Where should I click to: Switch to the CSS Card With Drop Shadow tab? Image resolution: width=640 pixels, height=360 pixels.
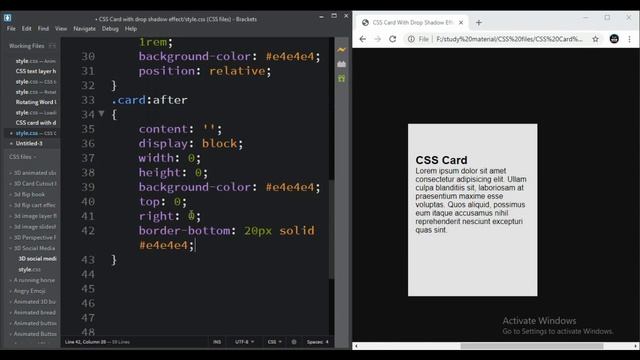tap(412, 23)
